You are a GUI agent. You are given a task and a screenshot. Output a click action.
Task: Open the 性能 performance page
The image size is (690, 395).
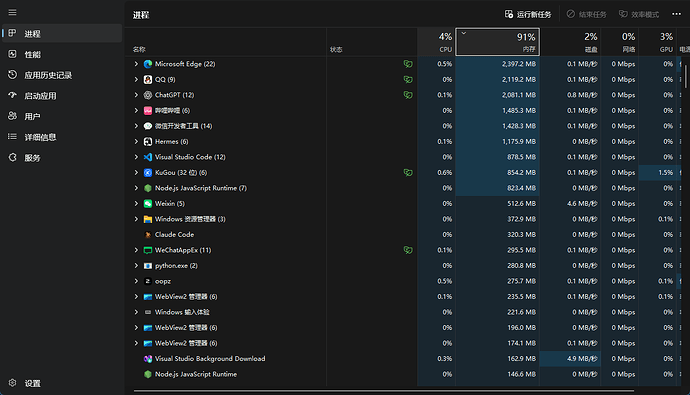62,54
